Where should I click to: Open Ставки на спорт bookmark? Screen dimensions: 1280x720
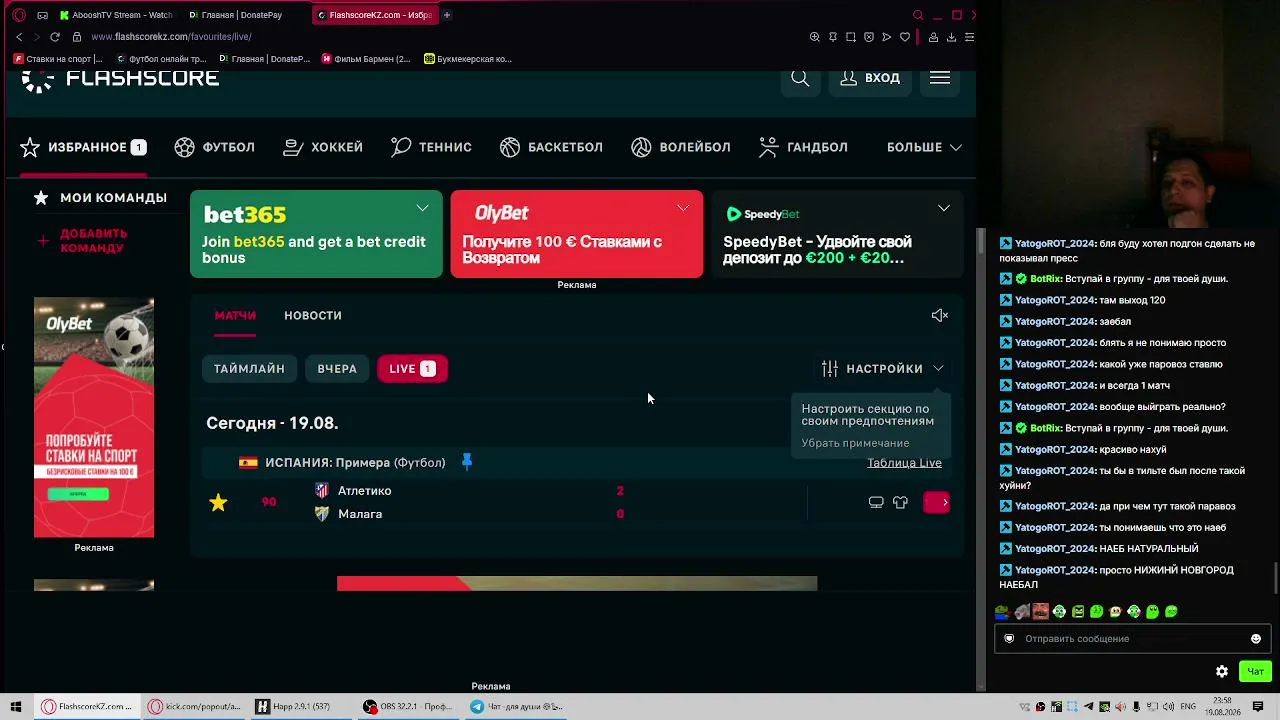pos(58,59)
